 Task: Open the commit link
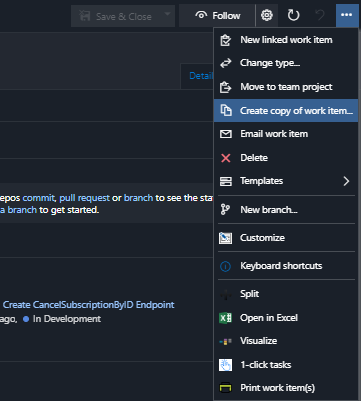pos(38,198)
